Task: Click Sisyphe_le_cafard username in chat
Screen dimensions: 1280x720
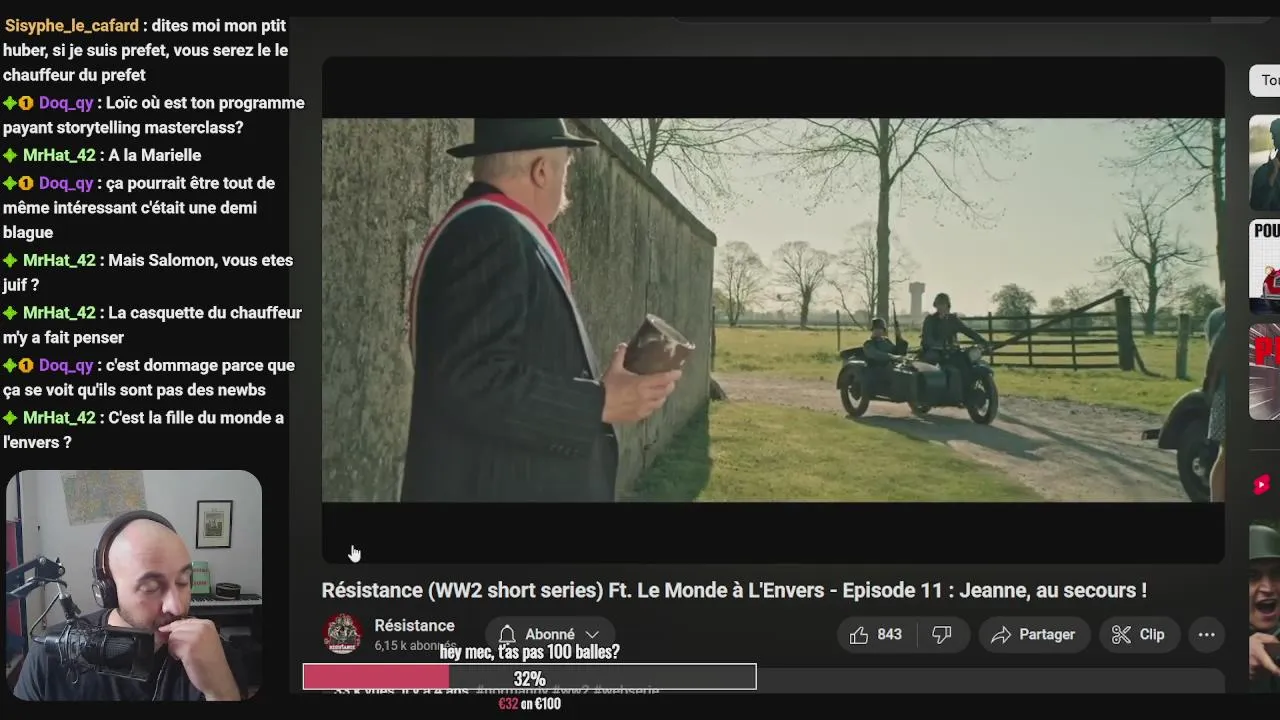Action: [x=72, y=26]
